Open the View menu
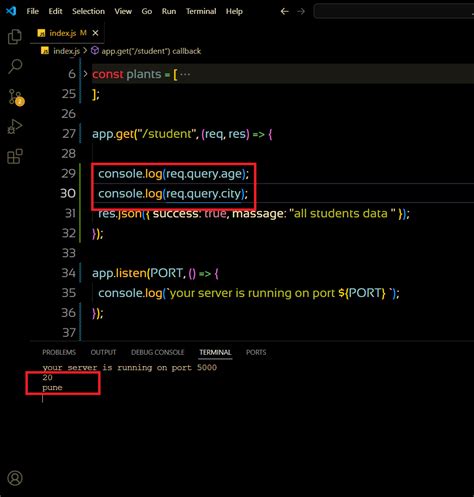The height and width of the screenshot is (497, 474). click(123, 11)
